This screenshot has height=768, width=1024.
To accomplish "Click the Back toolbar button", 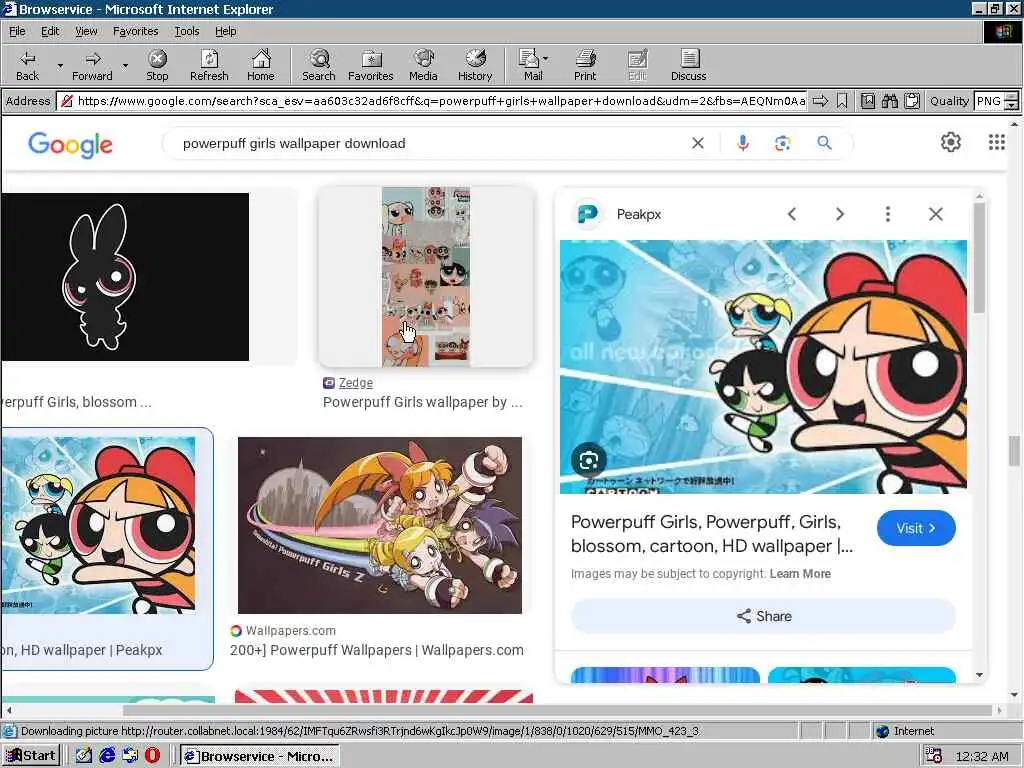I will tap(27, 65).
